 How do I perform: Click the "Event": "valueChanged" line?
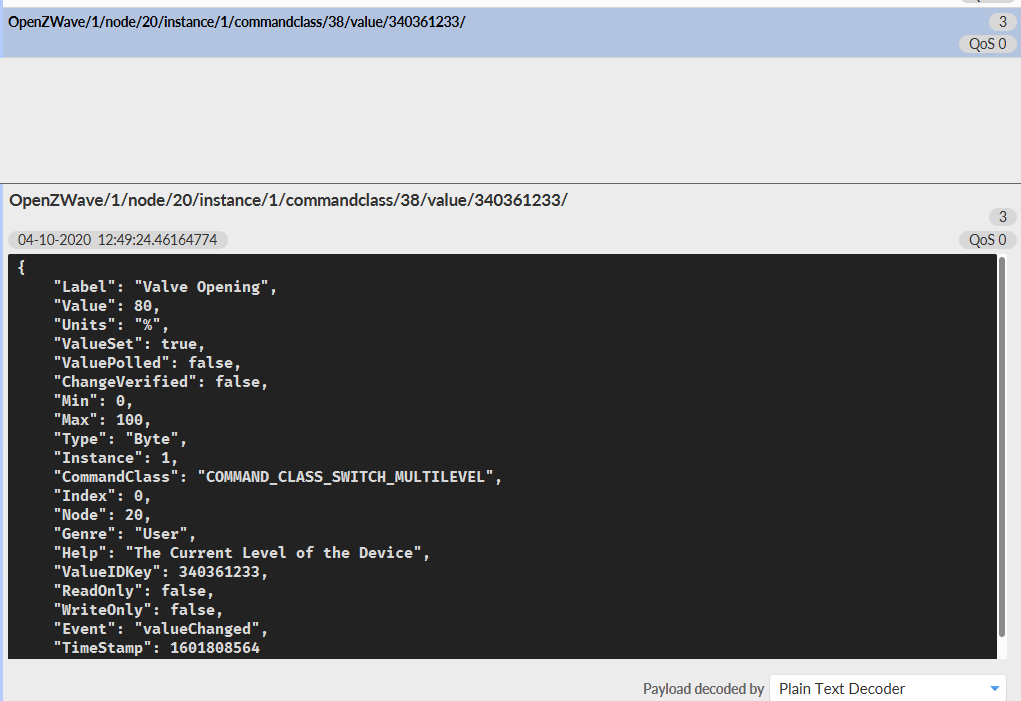[161, 629]
